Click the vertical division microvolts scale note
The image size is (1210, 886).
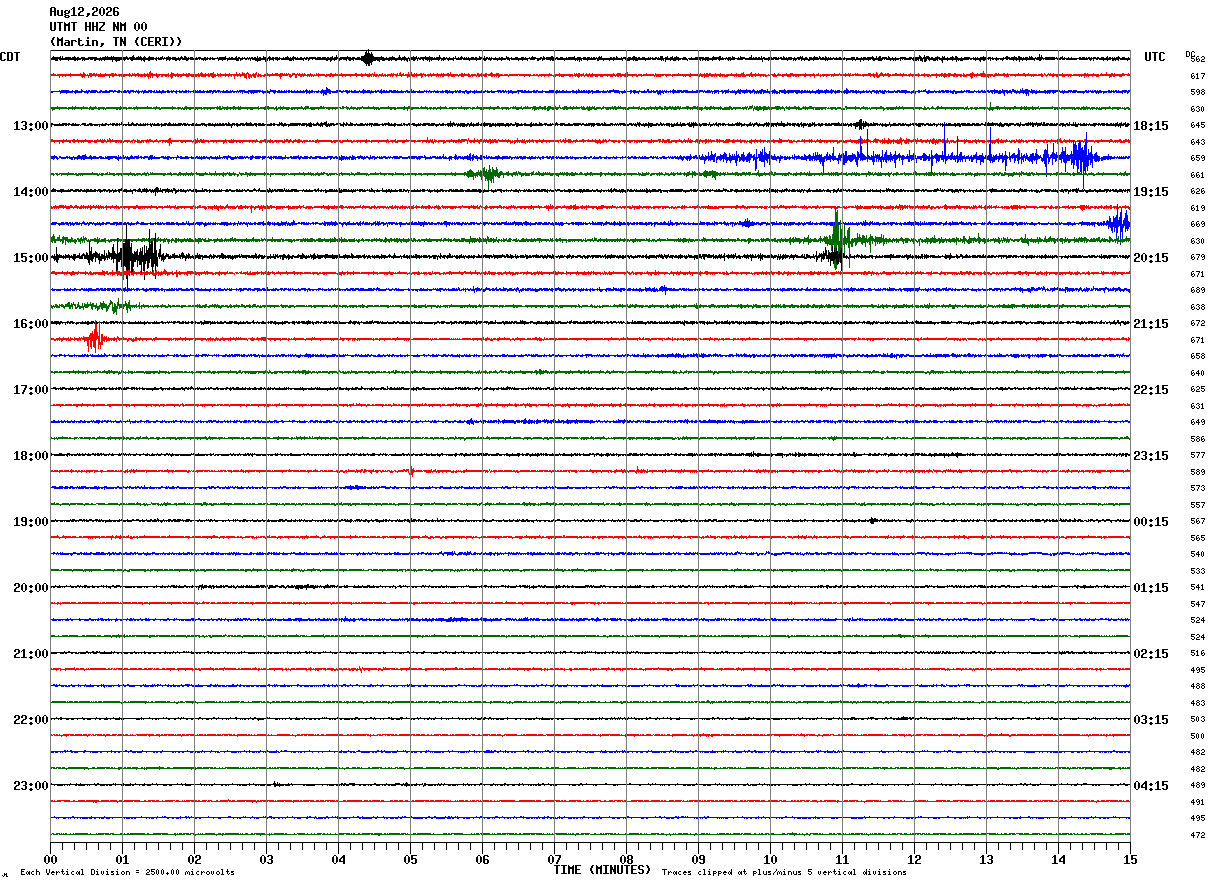tap(127, 872)
